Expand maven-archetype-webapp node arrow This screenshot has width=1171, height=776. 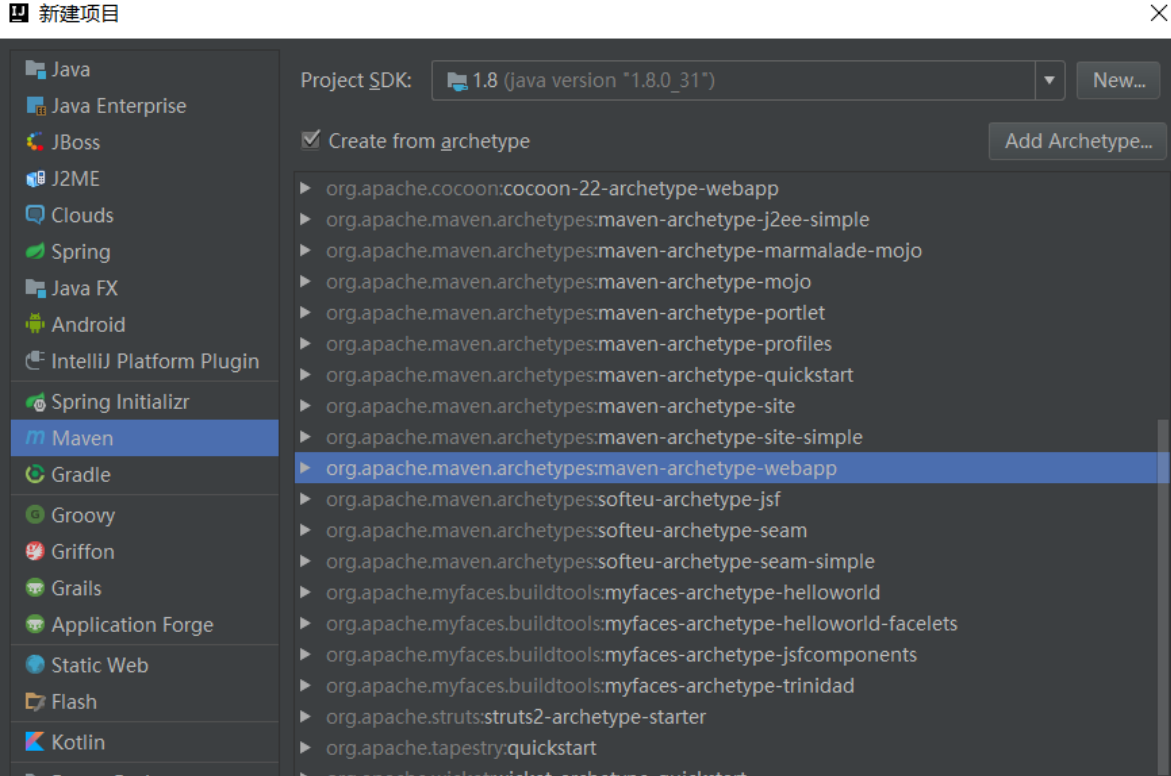click(305, 468)
